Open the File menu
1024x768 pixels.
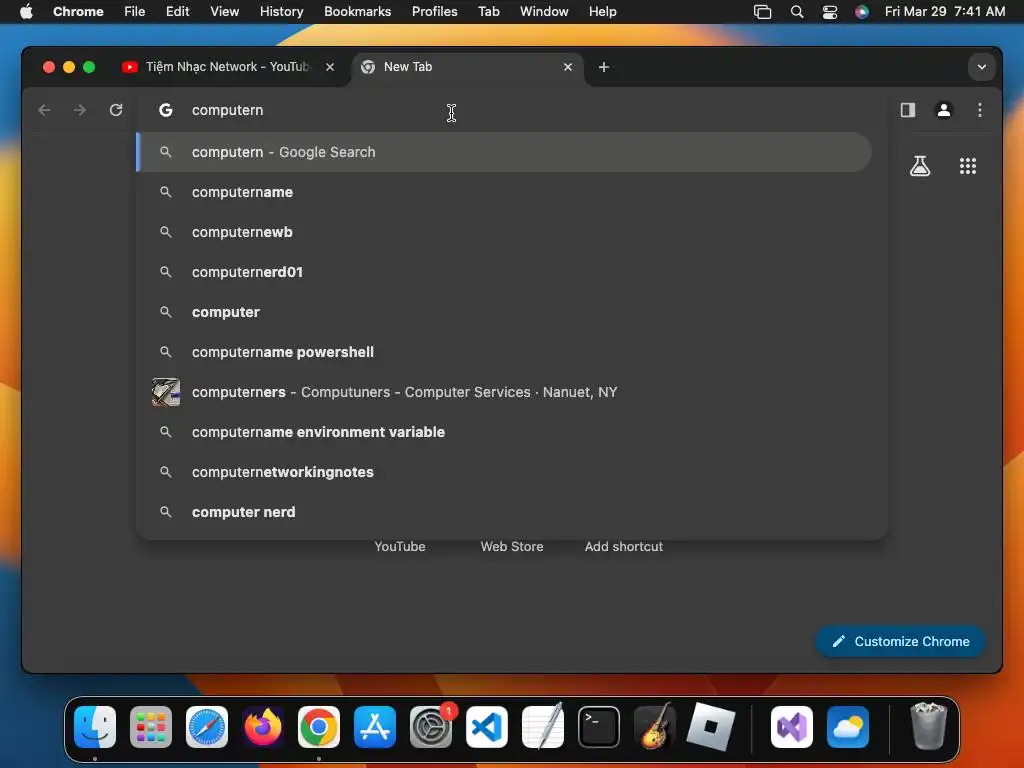135,12
